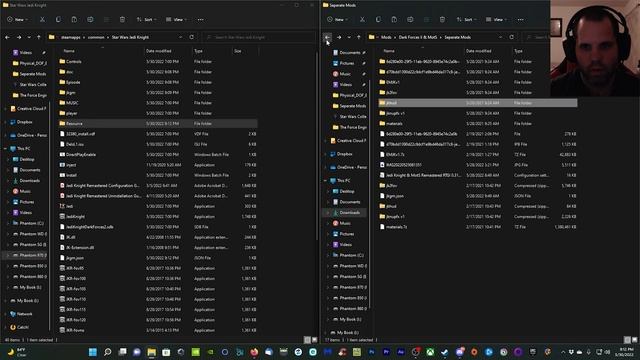This screenshot has height=360, width=640.
Task: Click Copy icon in Separate Mods window
Action: point(378,20)
